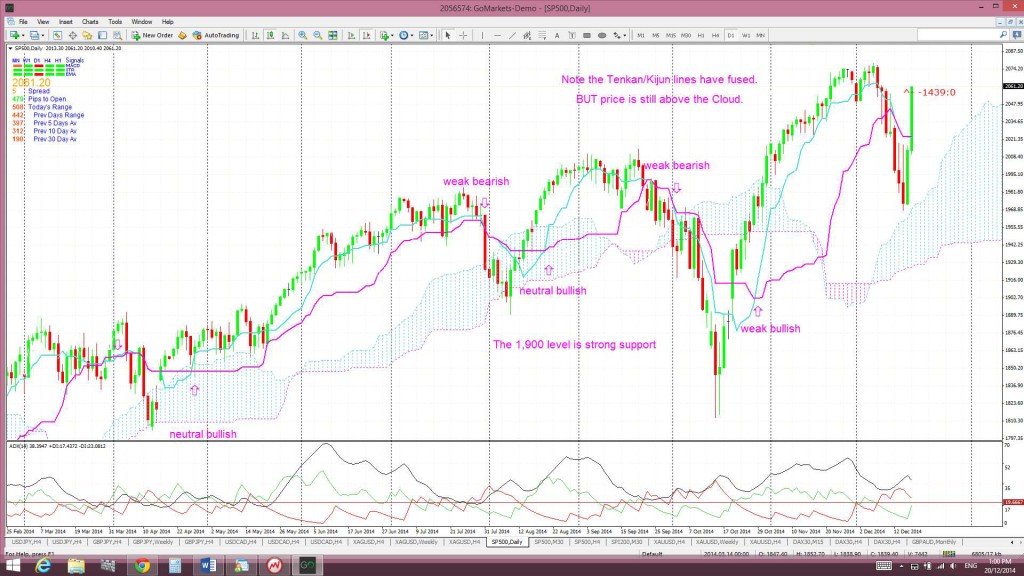Select the Text (A) tool
The height and width of the screenshot is (576, 1024).
[x=557, y=35]
